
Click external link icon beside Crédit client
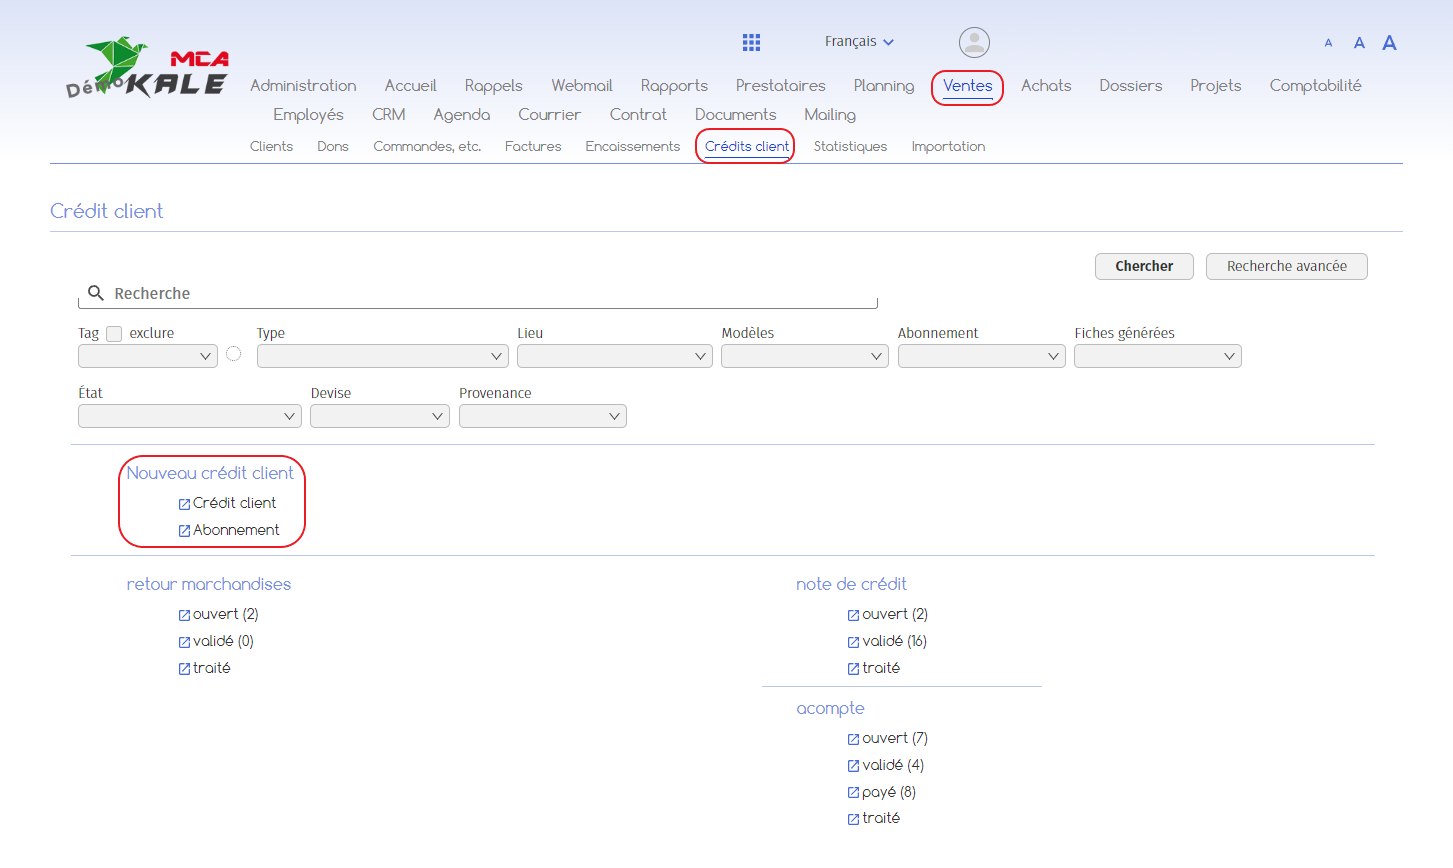point(184,504)
